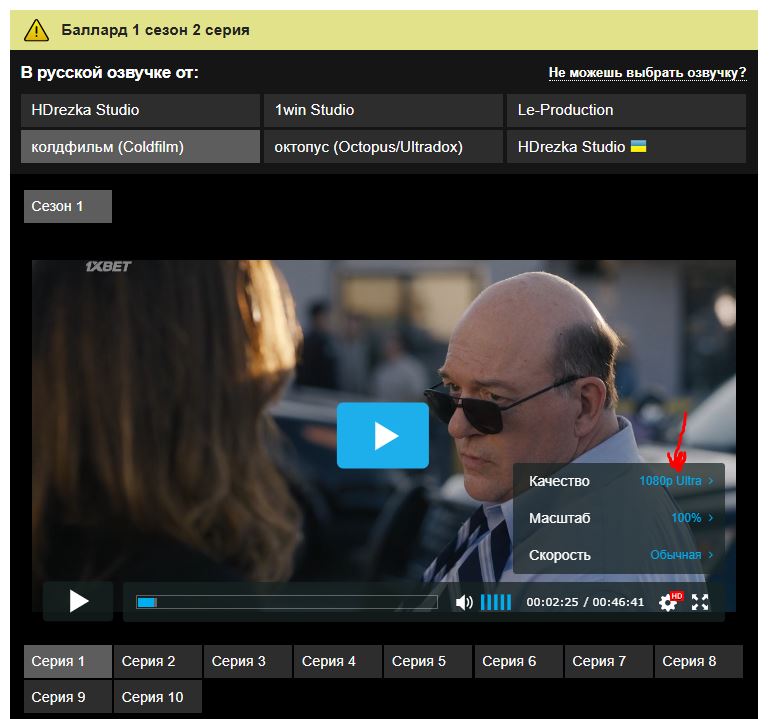Select HDrezka Studio voiceover

click(140, 110)
